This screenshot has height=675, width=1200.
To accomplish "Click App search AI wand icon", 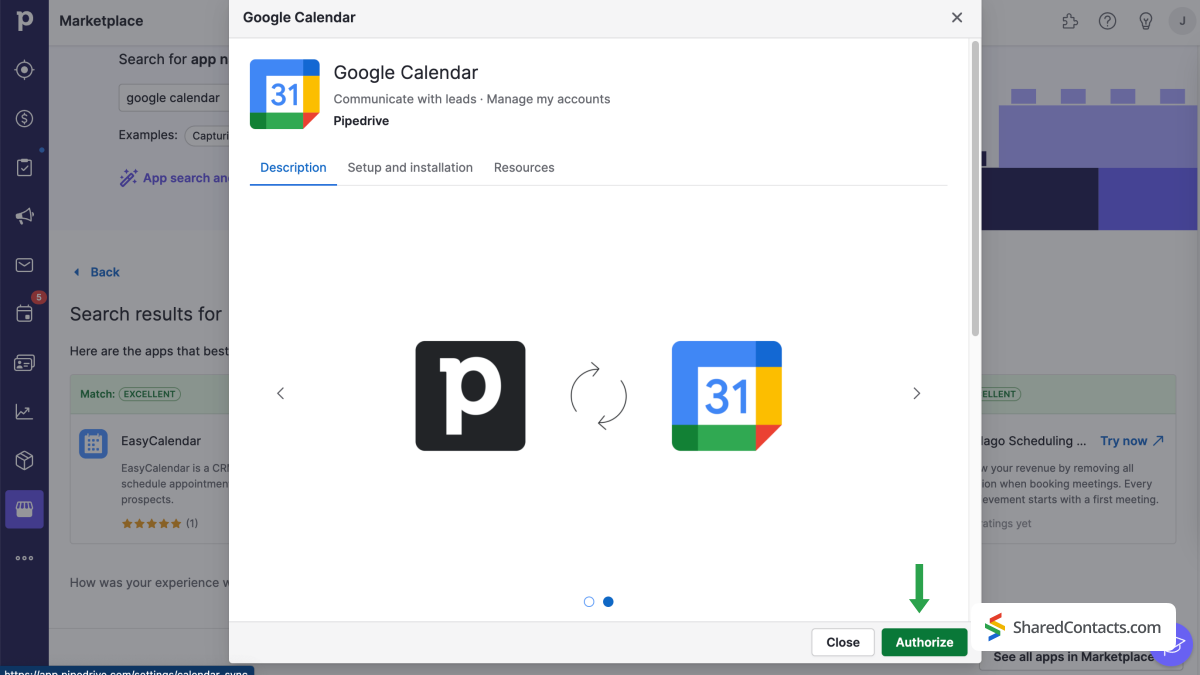I will click(x=128, y=178).
